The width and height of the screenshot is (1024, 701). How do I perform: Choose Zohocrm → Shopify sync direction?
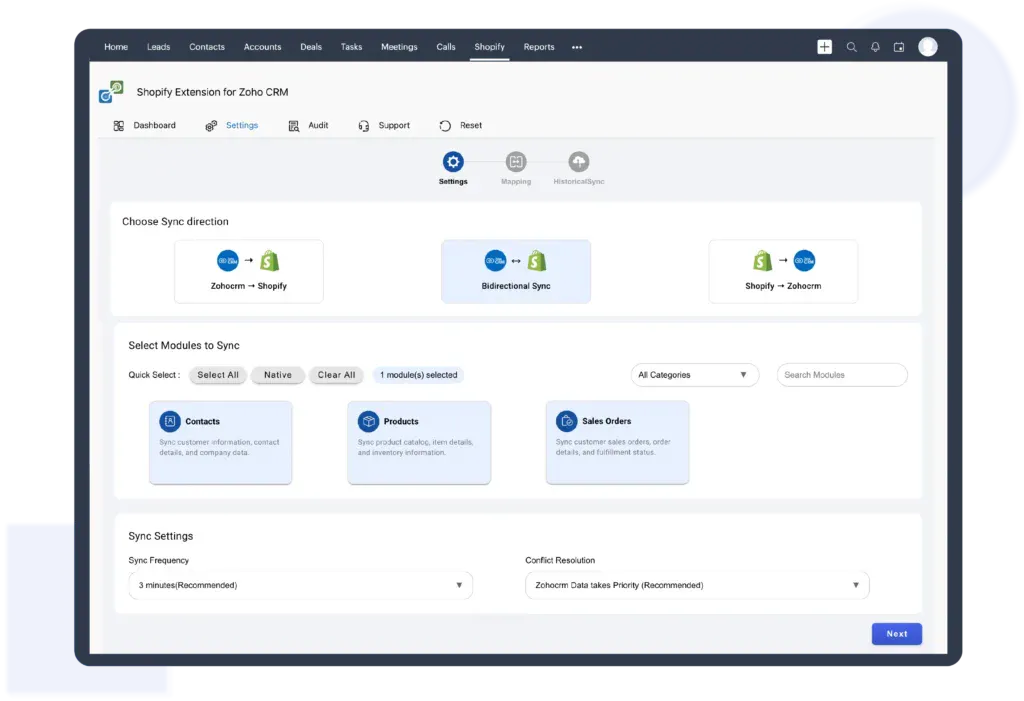click(x=249, y=271)
